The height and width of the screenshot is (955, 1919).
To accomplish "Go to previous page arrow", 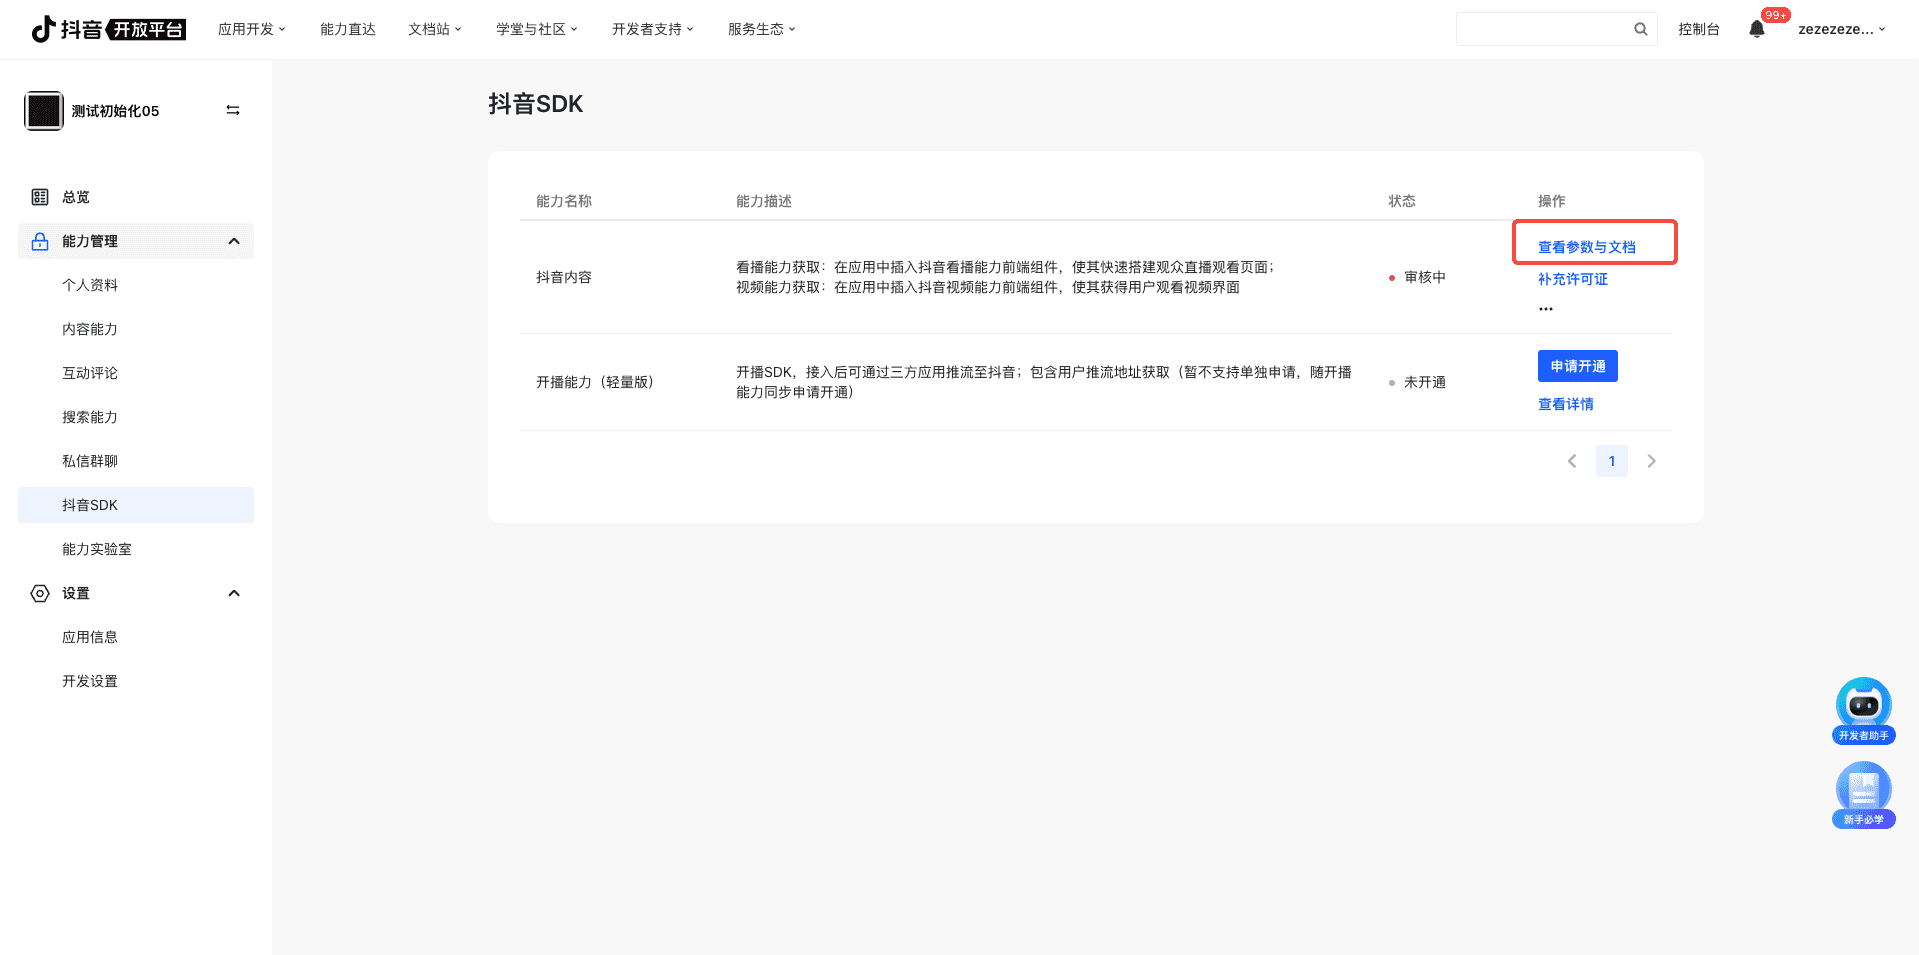I will 1572,461.
